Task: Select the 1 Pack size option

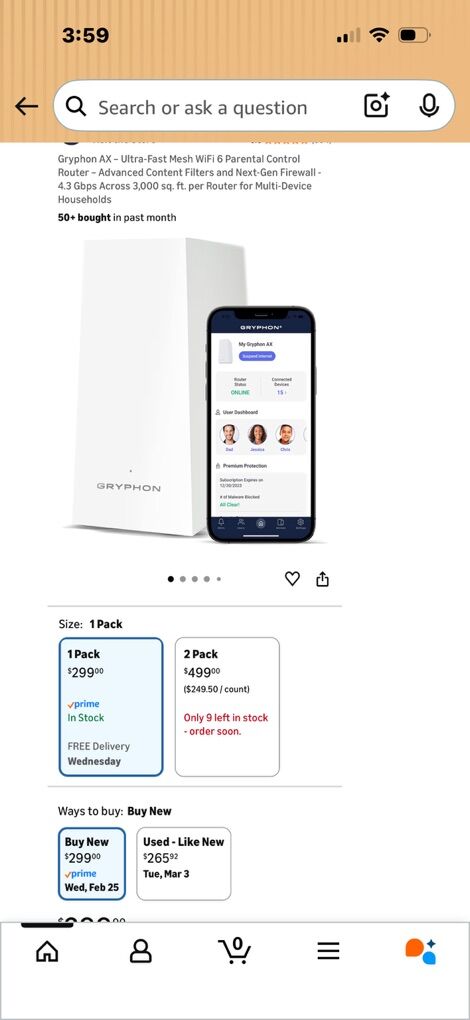Action: coord(111,706)
